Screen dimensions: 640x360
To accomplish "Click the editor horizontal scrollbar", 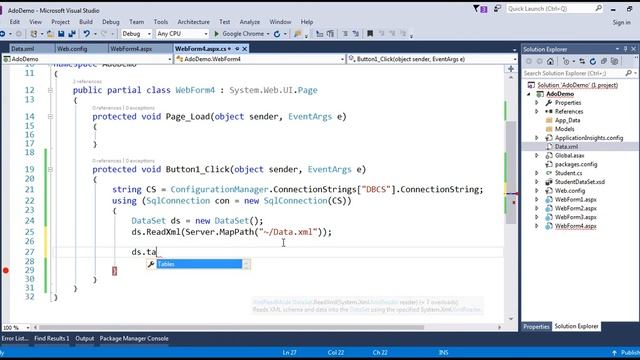I will [x=231, y=327].
